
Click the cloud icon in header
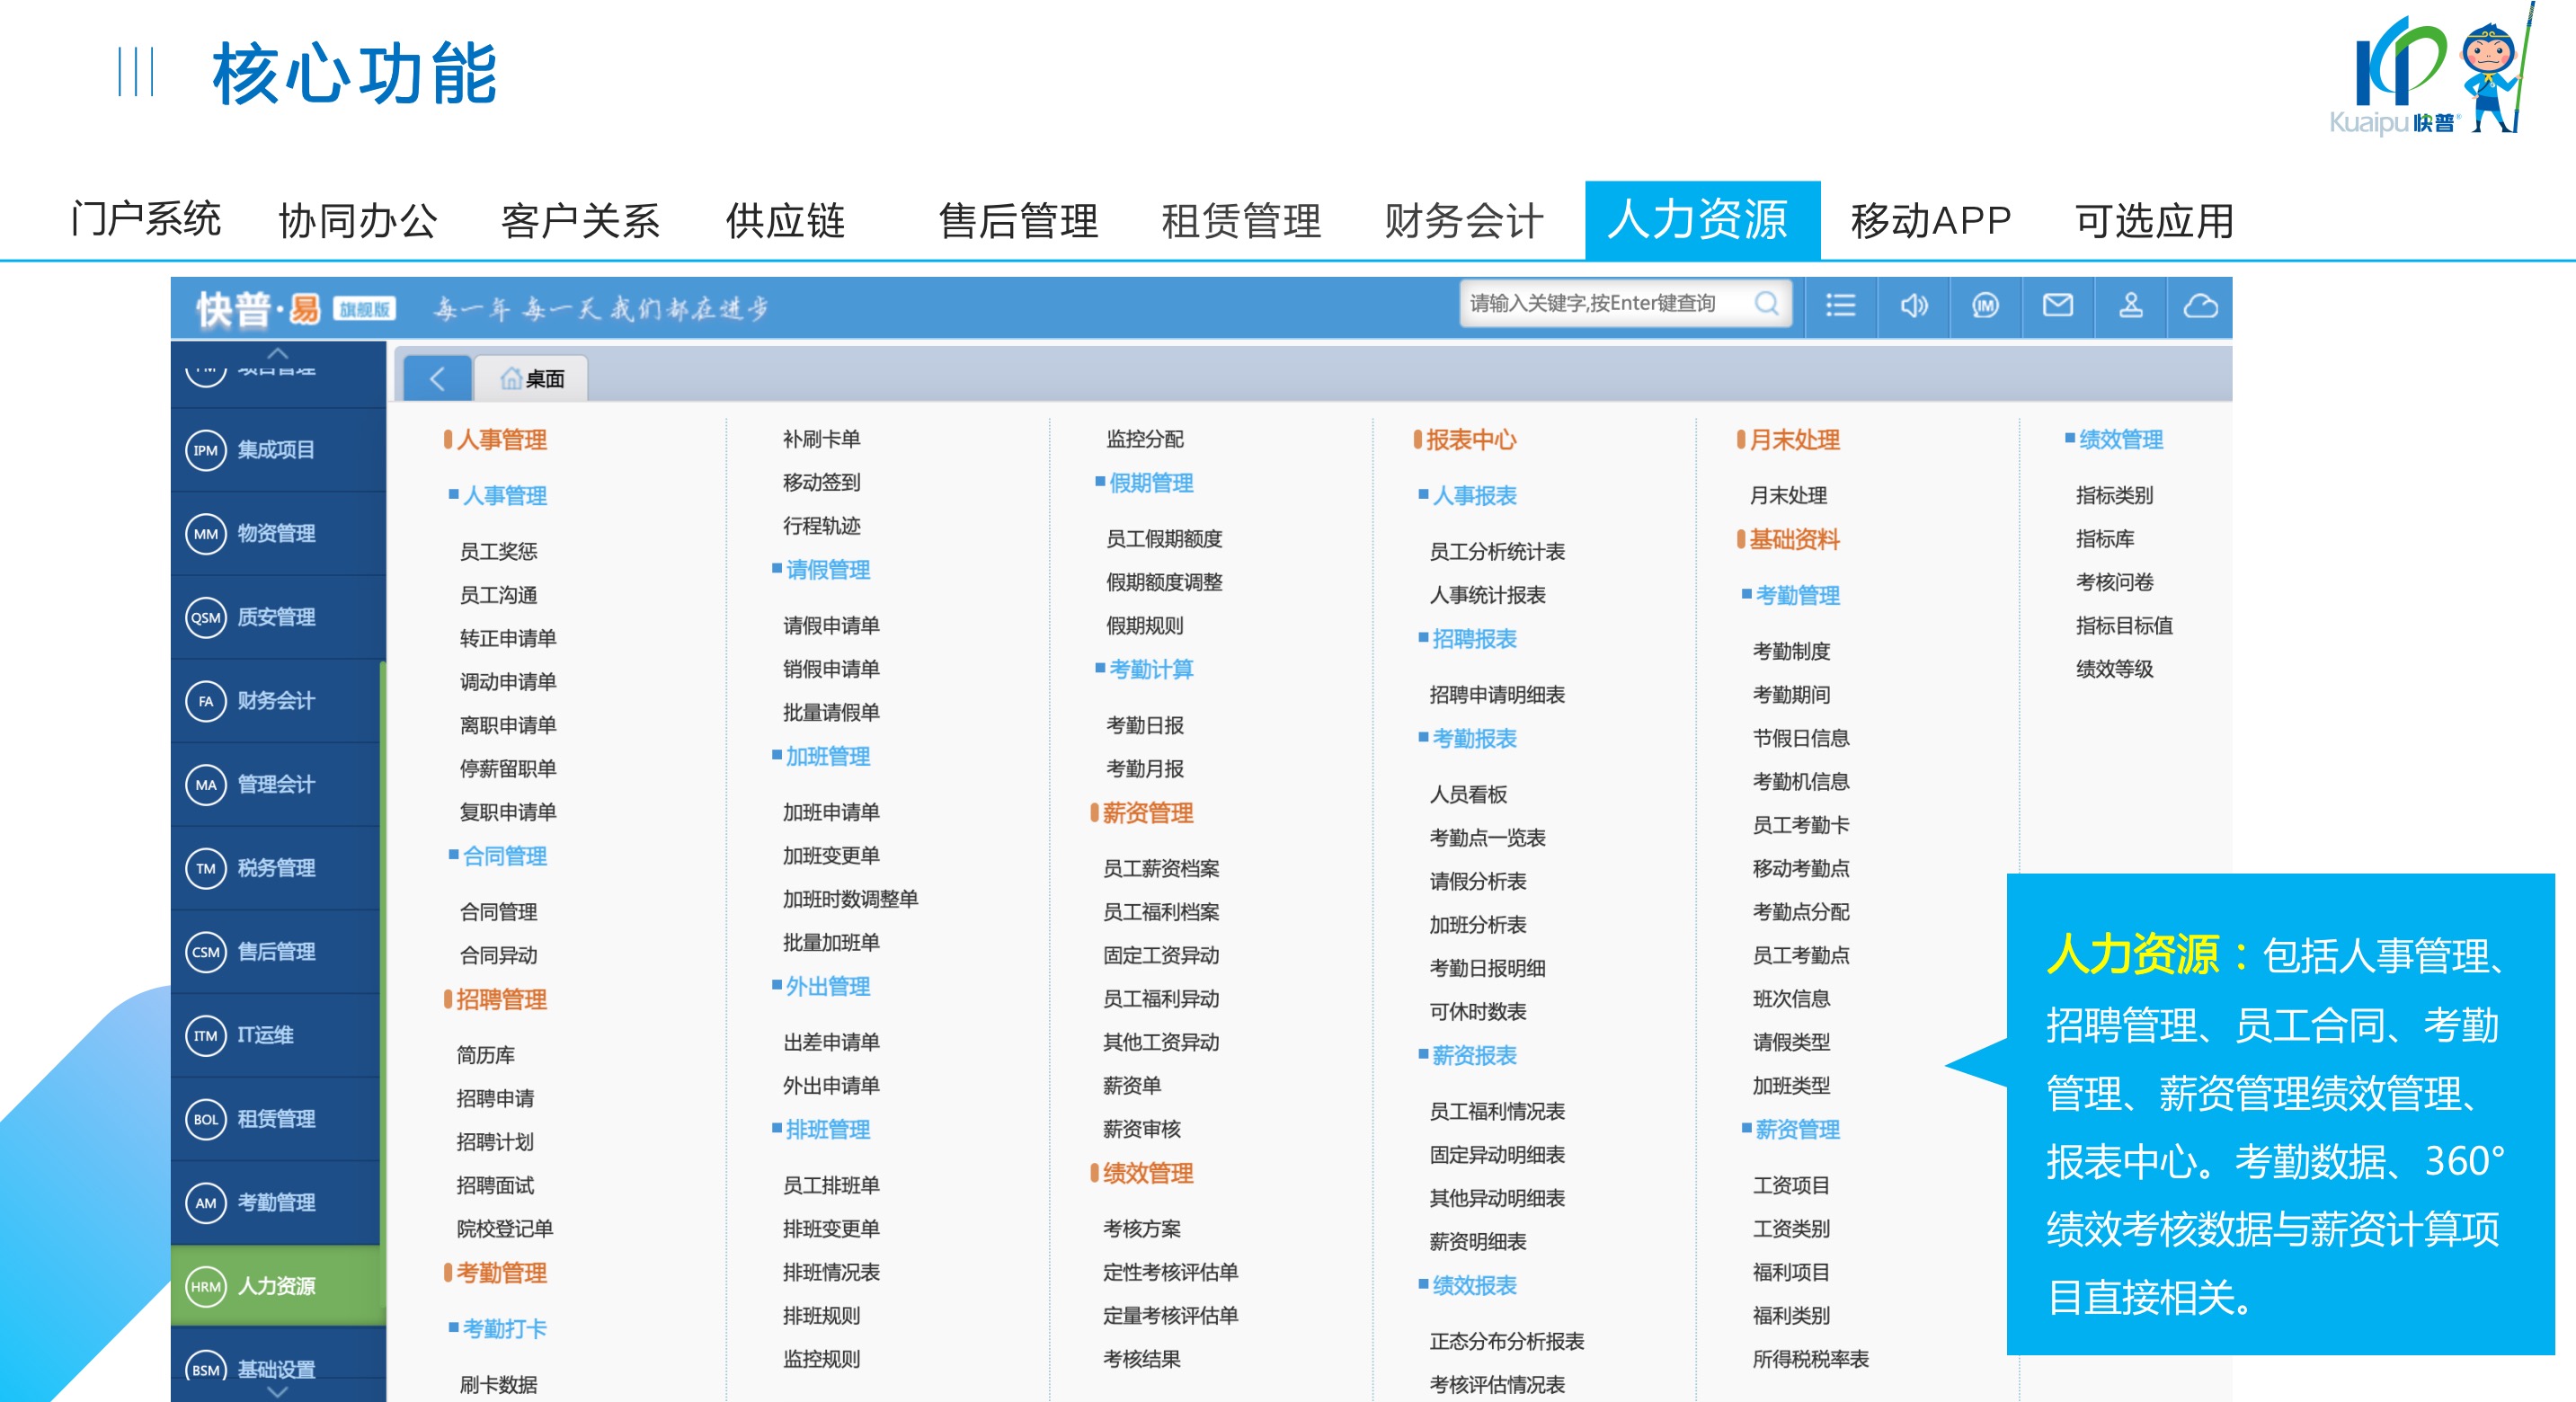coord(2200,305)
